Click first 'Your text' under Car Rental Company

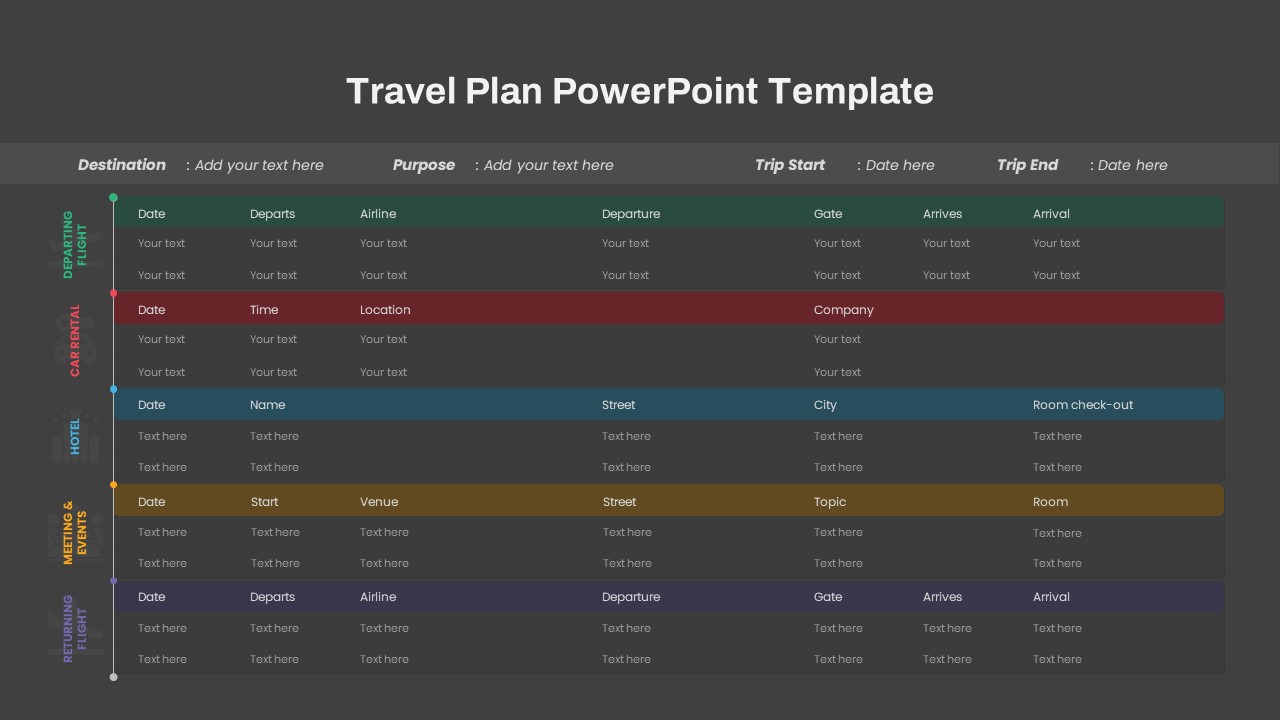837,339
